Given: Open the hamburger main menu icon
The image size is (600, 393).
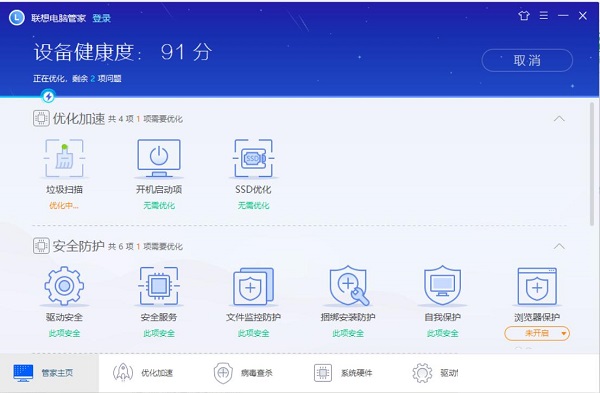Looking at the screenshot, I should tap(543, 16).
